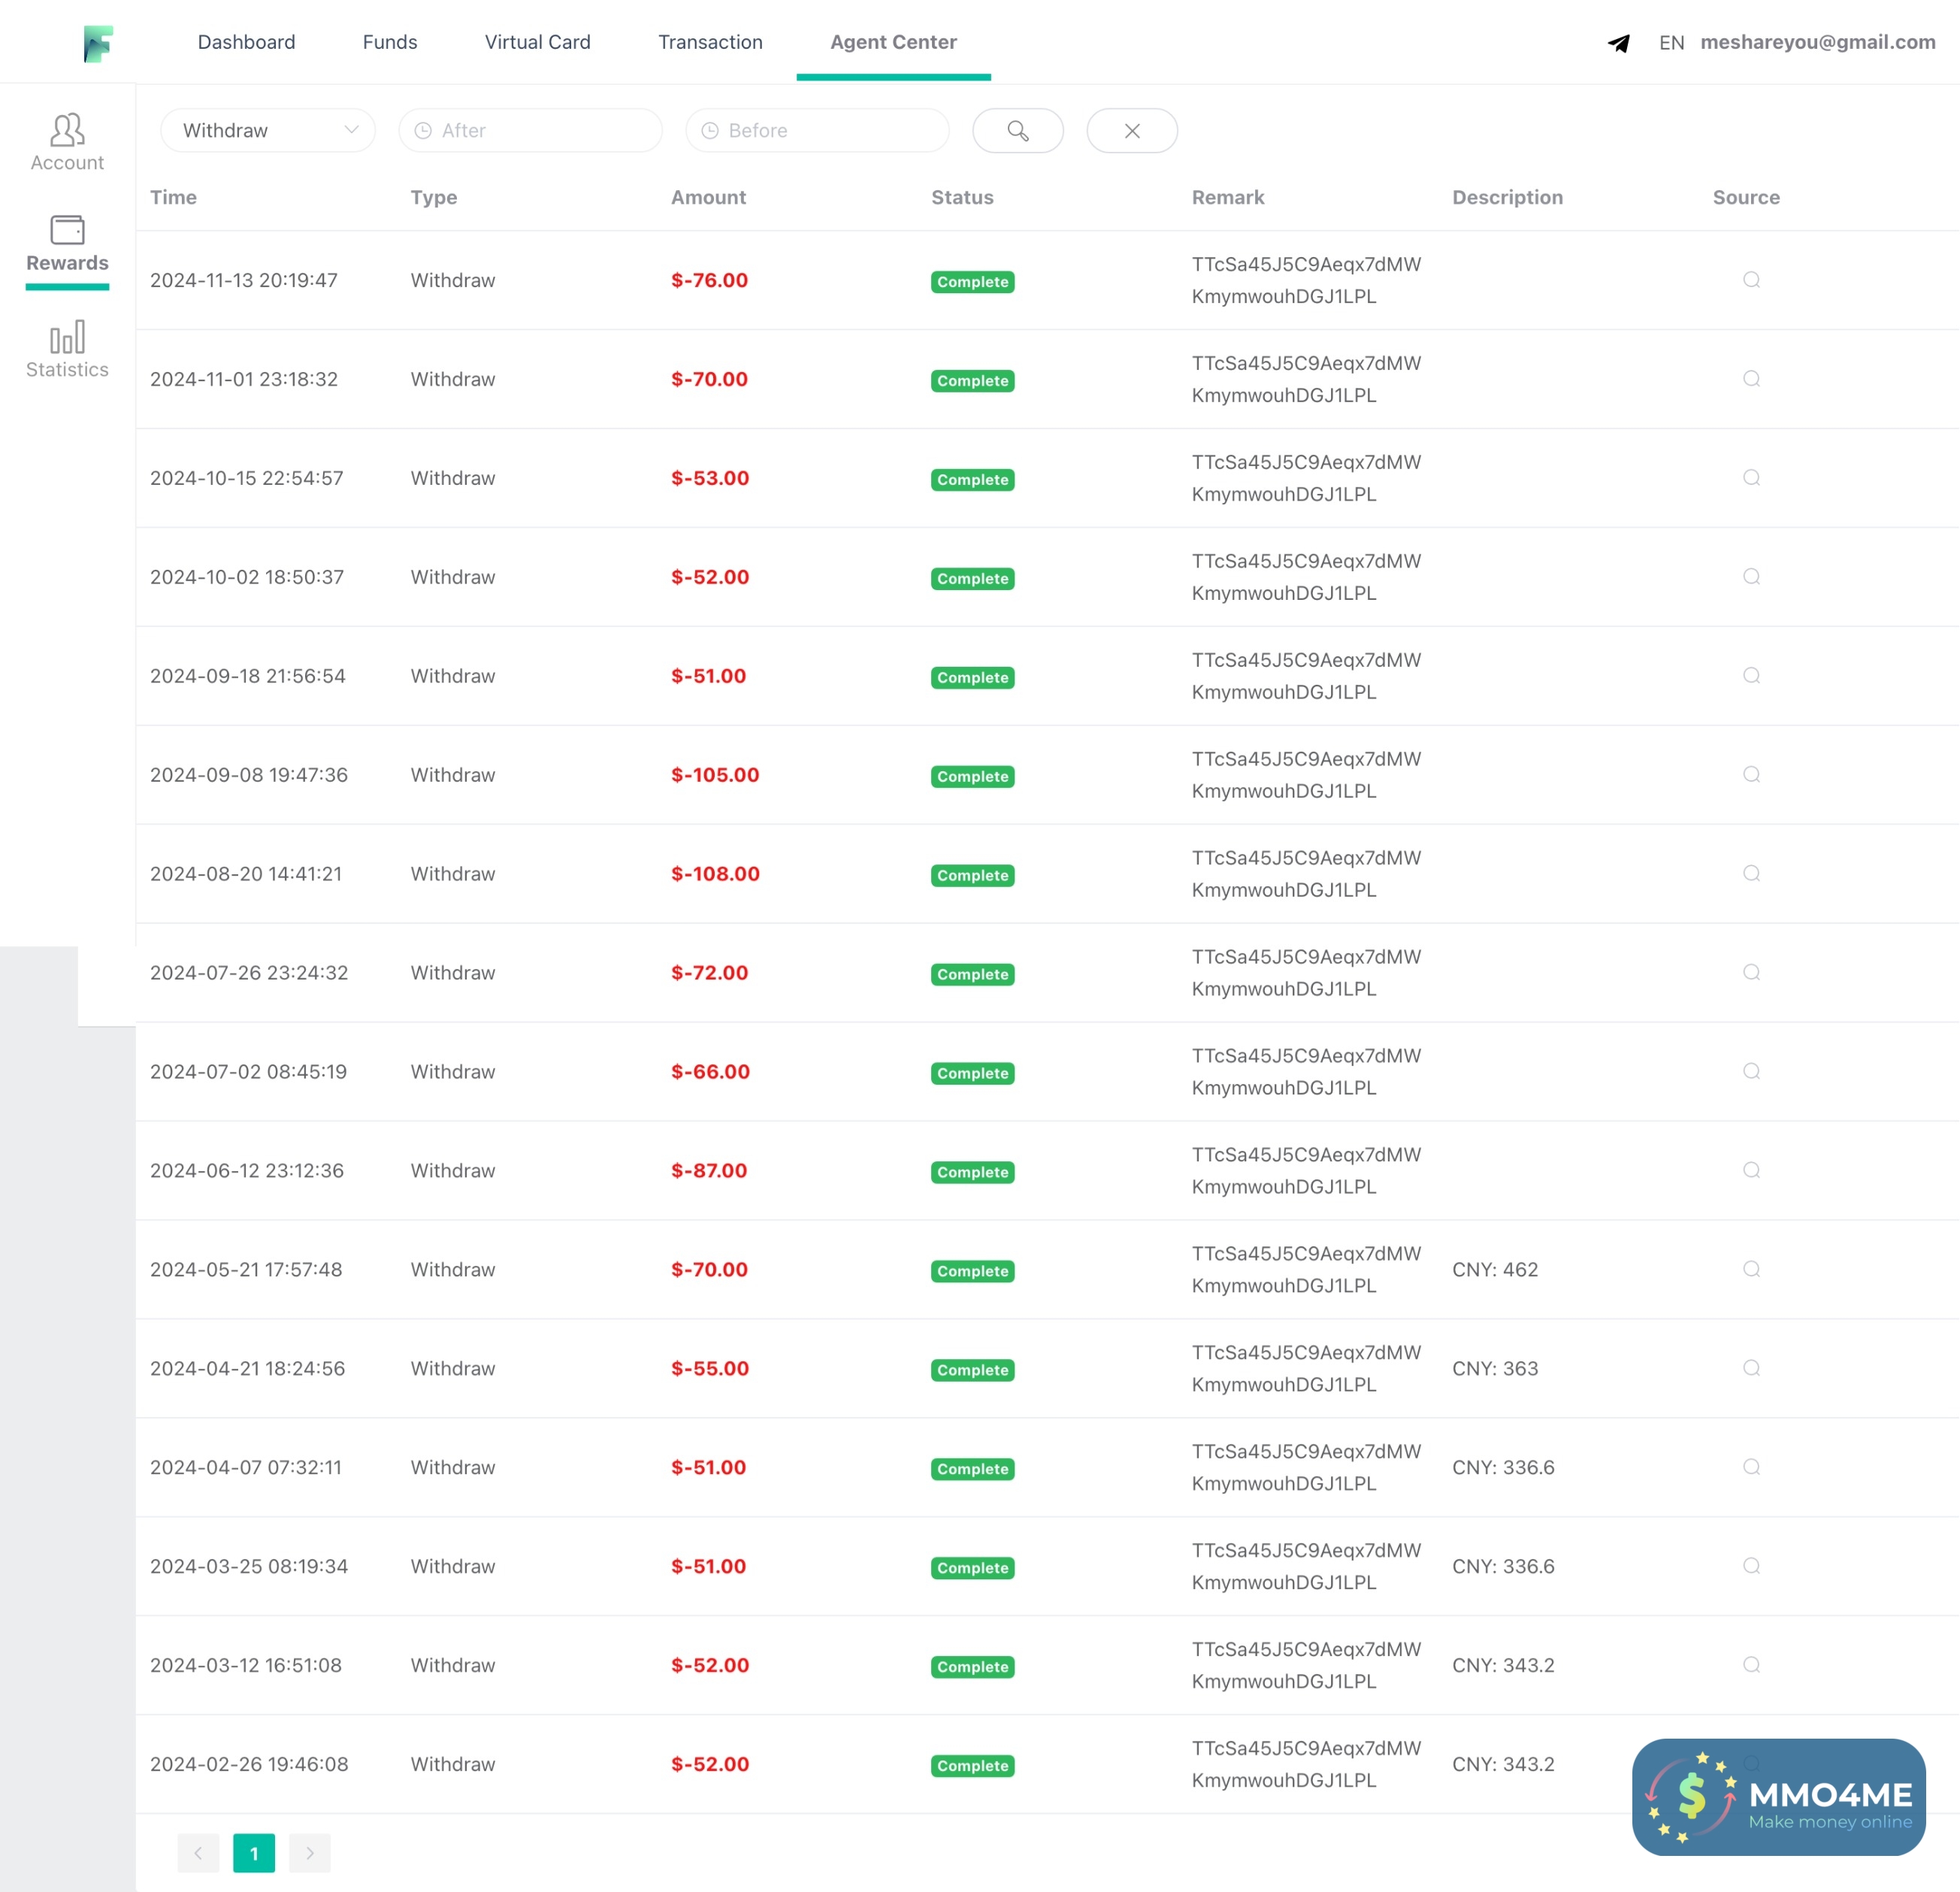The image size is (1960, 1892).
Task: Focus the Before date input field
Action: click(x=817, y=131)
